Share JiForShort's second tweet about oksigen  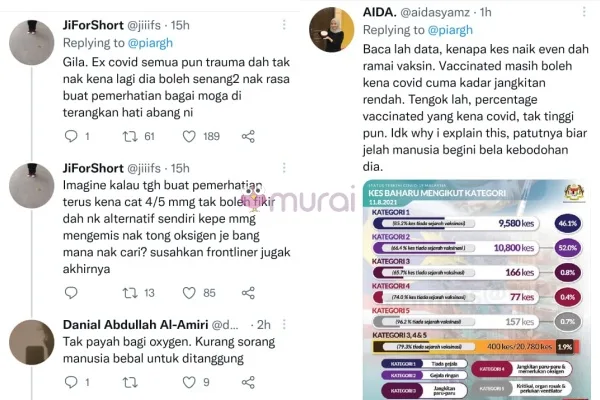pos(248,293)
